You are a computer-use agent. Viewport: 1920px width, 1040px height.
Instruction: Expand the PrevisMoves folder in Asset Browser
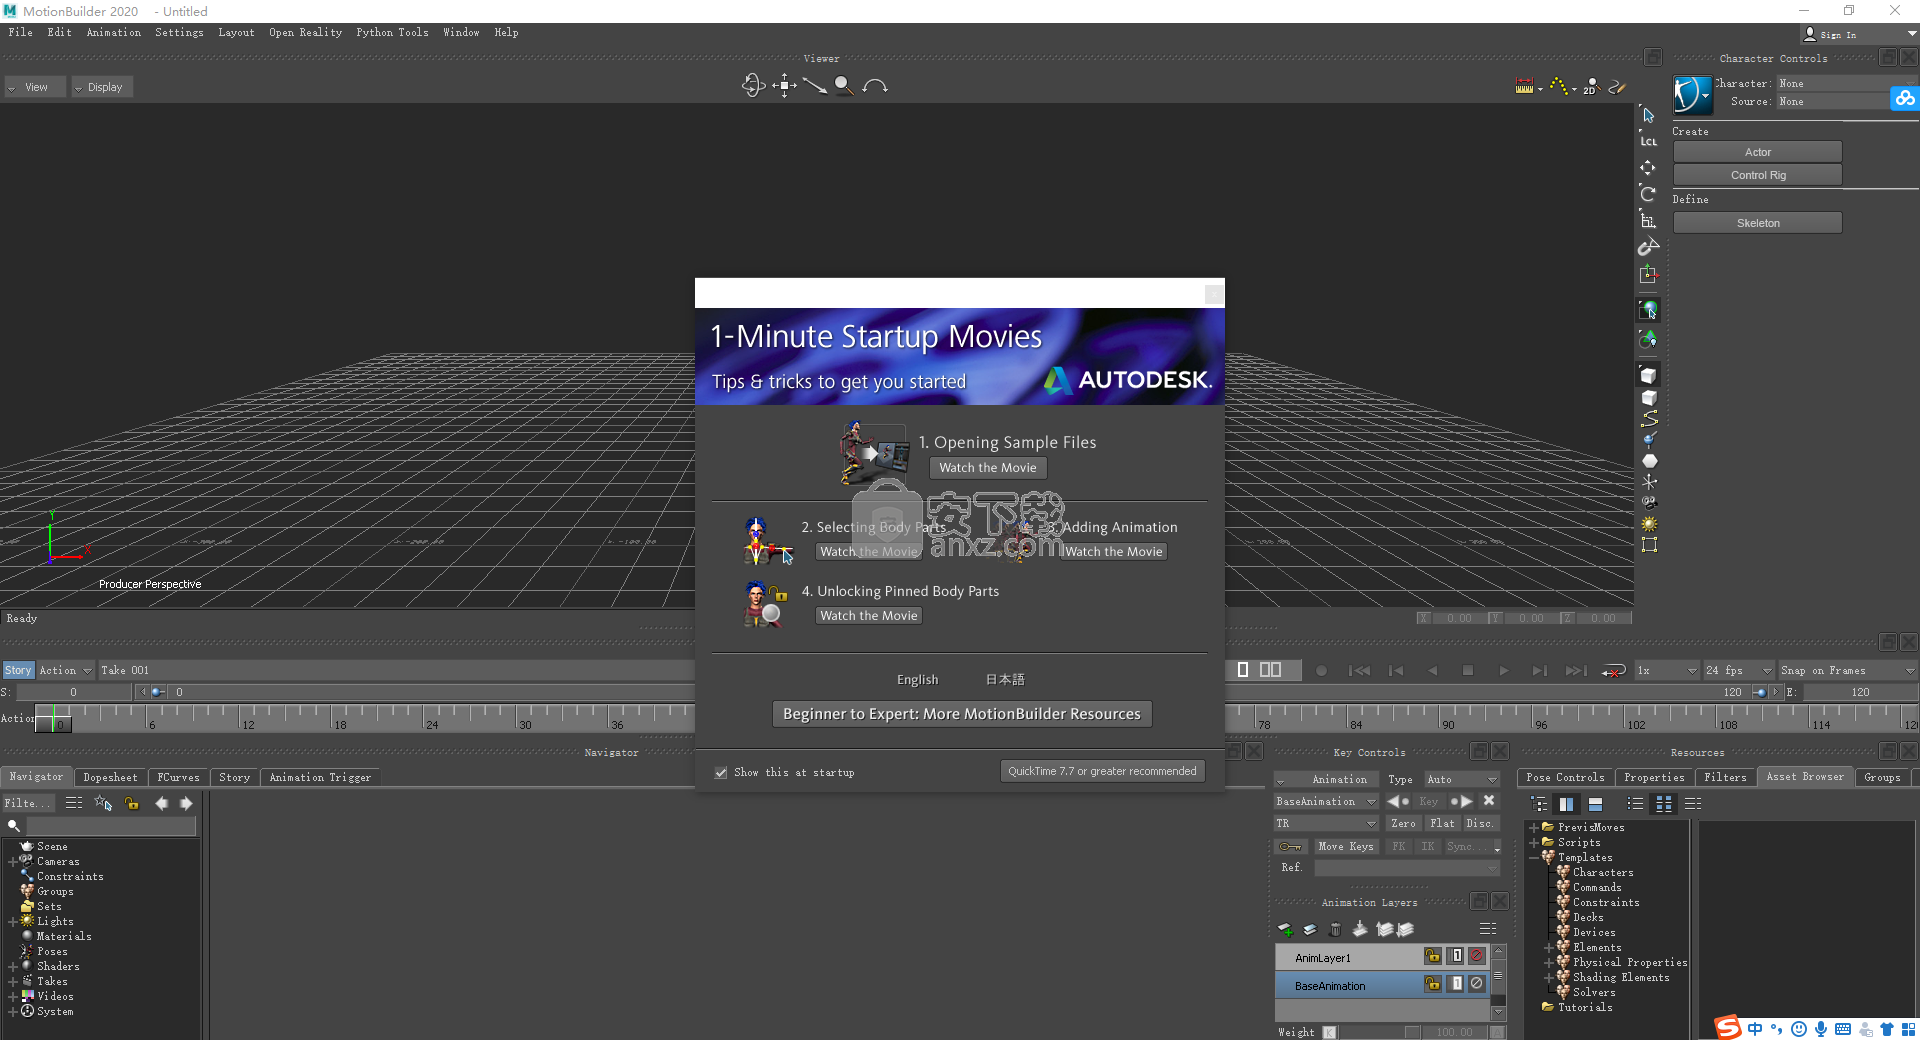click(x=1534, y=828)
